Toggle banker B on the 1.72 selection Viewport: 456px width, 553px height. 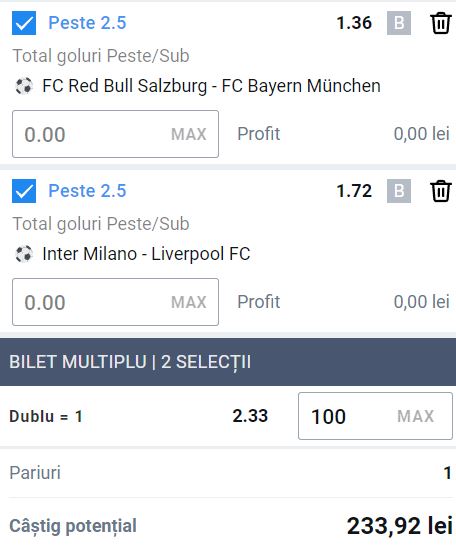(x=399, y=191)
